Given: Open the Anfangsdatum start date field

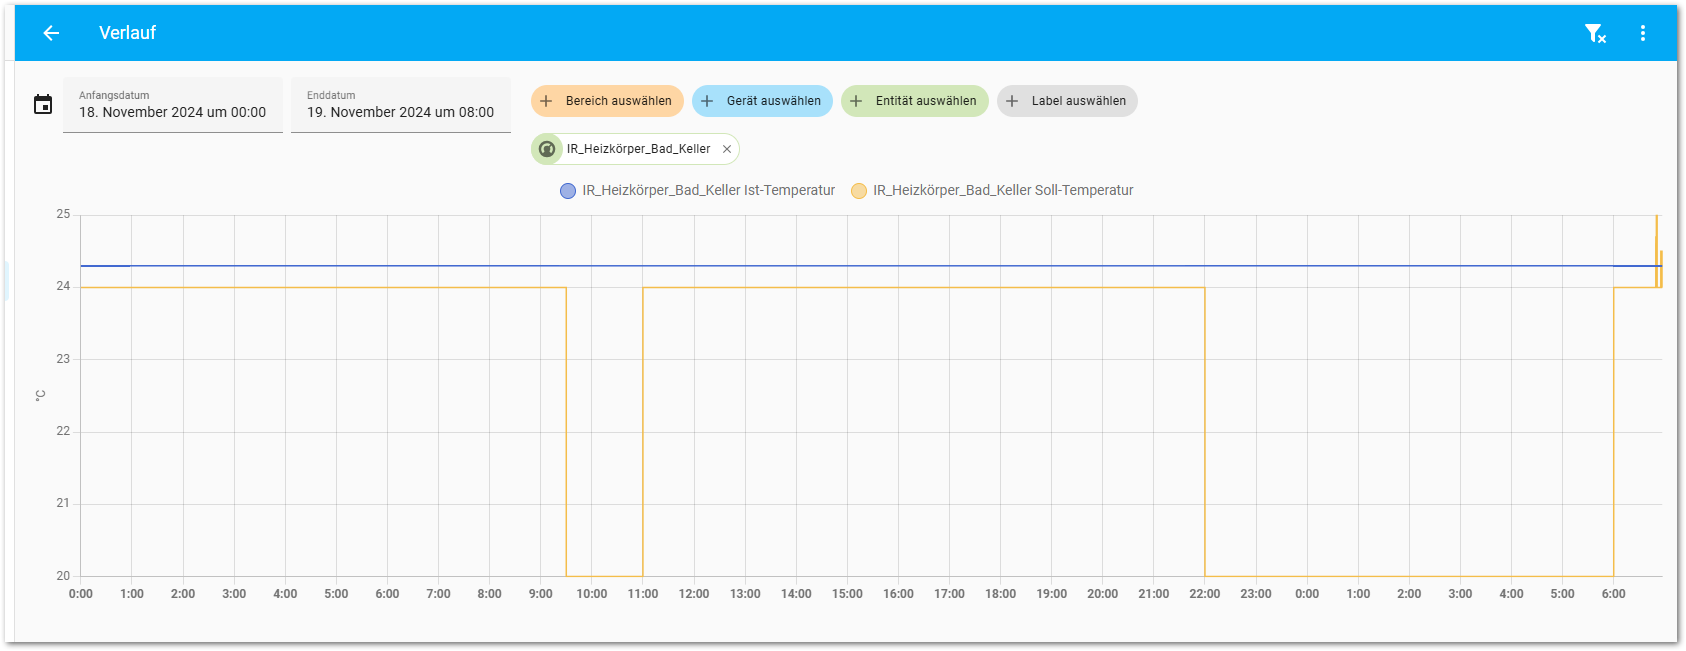Looking at the screenshot, I should pyautogui.click(x=173, y=105).
